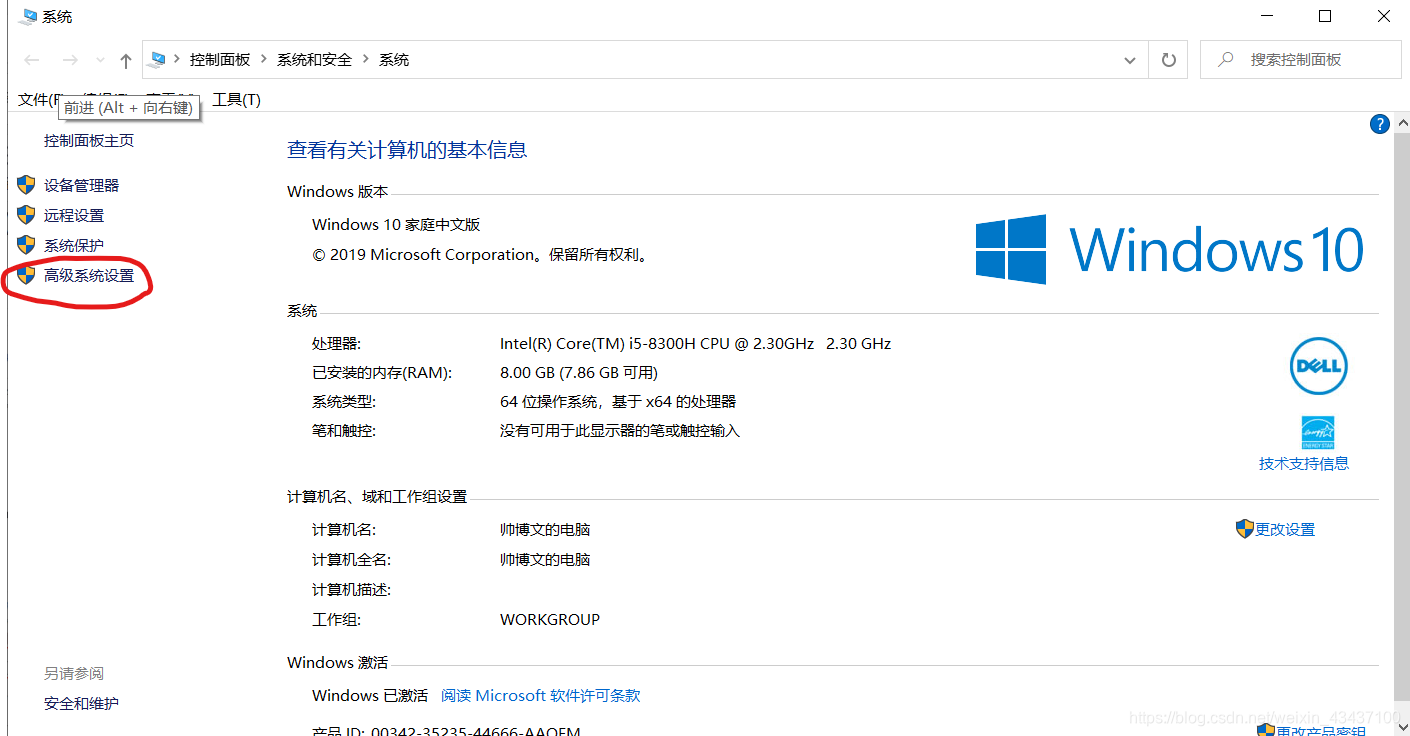Image resolution: width=1410 pixels, height=736 pixels.
Task: Click the 计算机全名 label
Action: [x=351, y=560]
